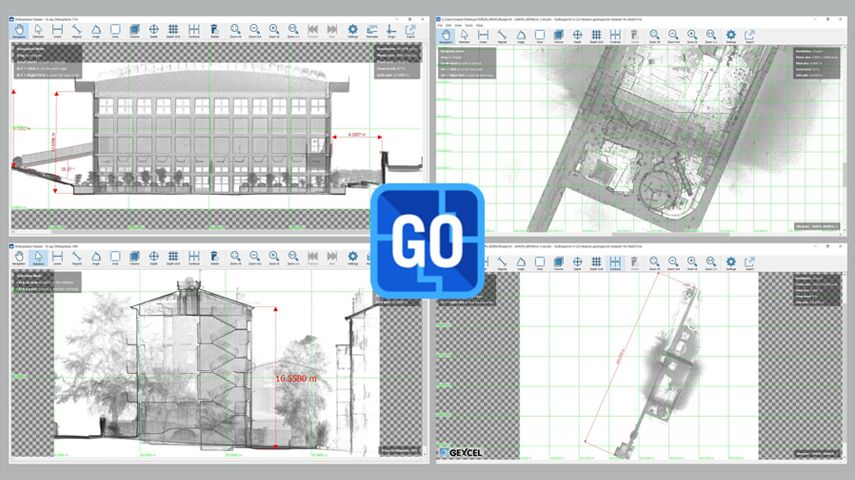
Task: Click Zoom All in top-right window
Action: coord(654,36)
